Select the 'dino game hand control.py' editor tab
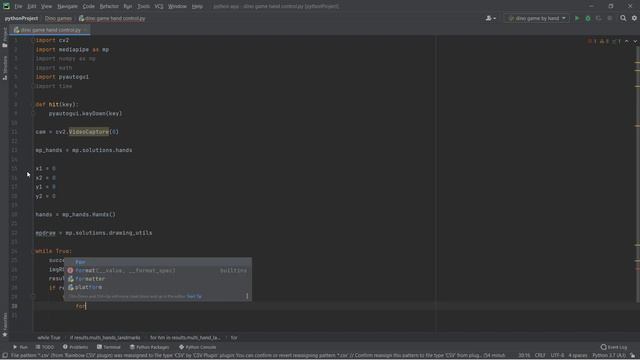This screenshot has height=360, width=640. click(50, 30)
